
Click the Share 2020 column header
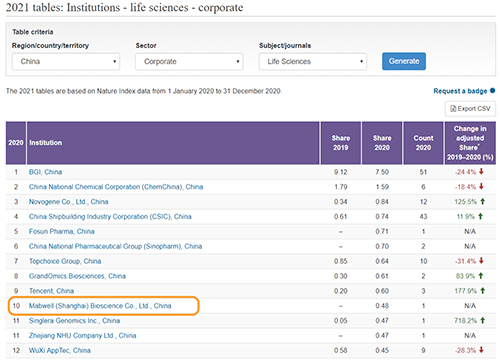click(x=382, y=143)
